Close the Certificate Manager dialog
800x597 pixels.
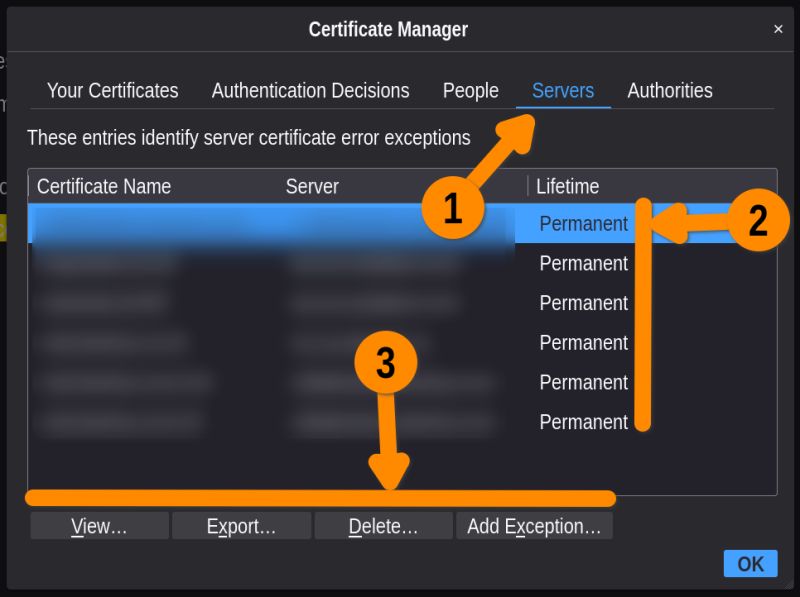pos(779,28)
